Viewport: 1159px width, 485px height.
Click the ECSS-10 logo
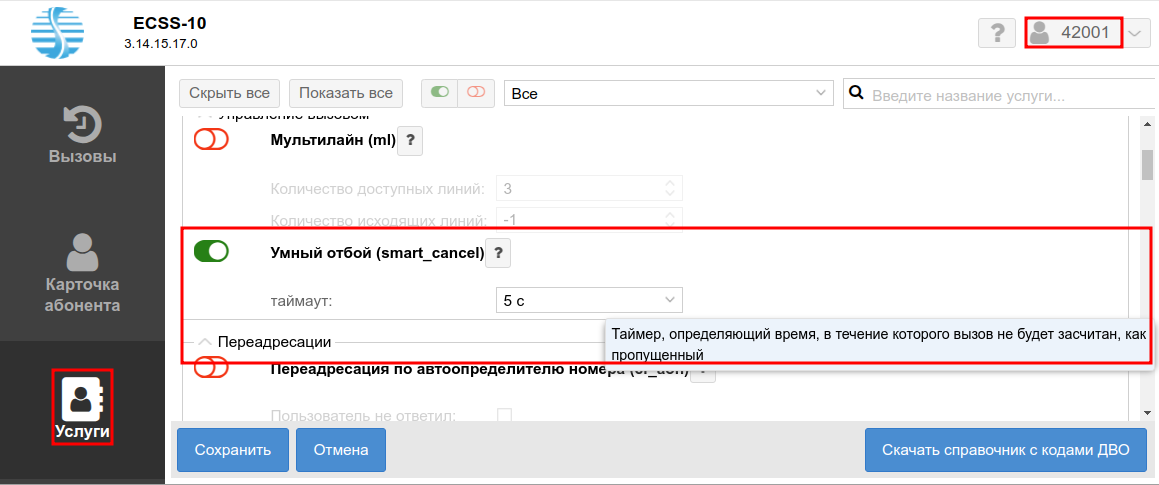coord(58,34)
